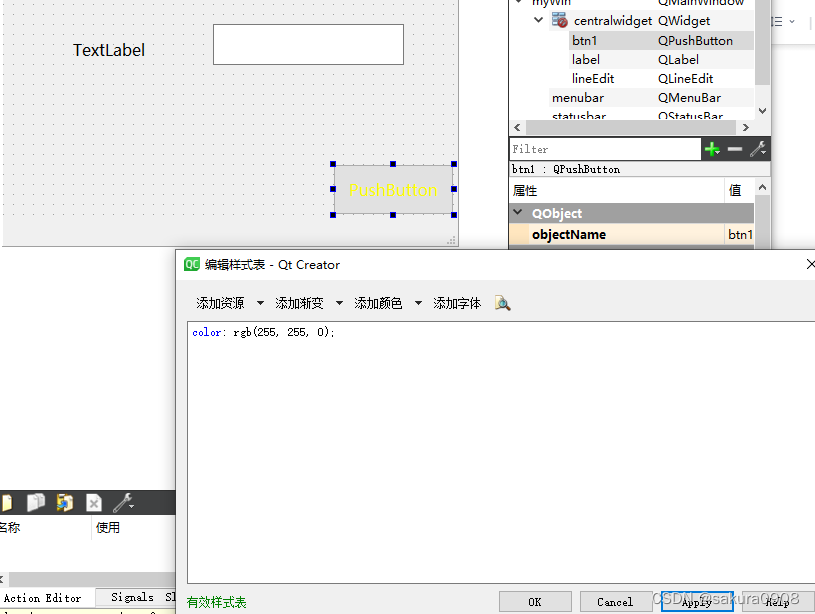This screenshot has width=815, height=614.
Task: Open the wrench dropdown in resource toolbar
Action: 124,503
